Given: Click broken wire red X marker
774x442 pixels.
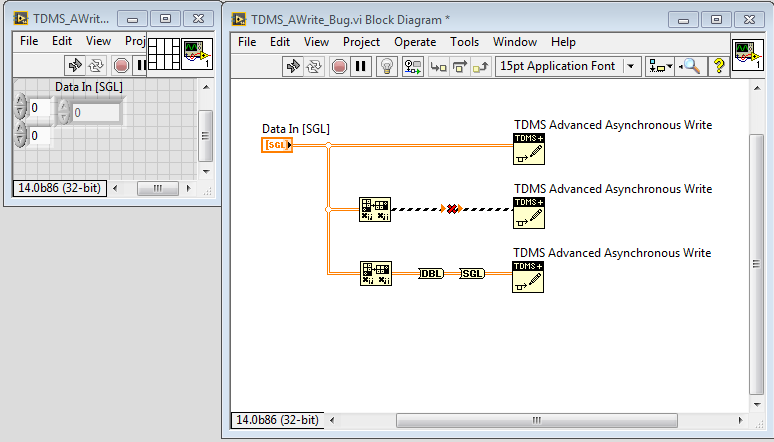Looking at the screenshot, I should [x=452, y=209].
